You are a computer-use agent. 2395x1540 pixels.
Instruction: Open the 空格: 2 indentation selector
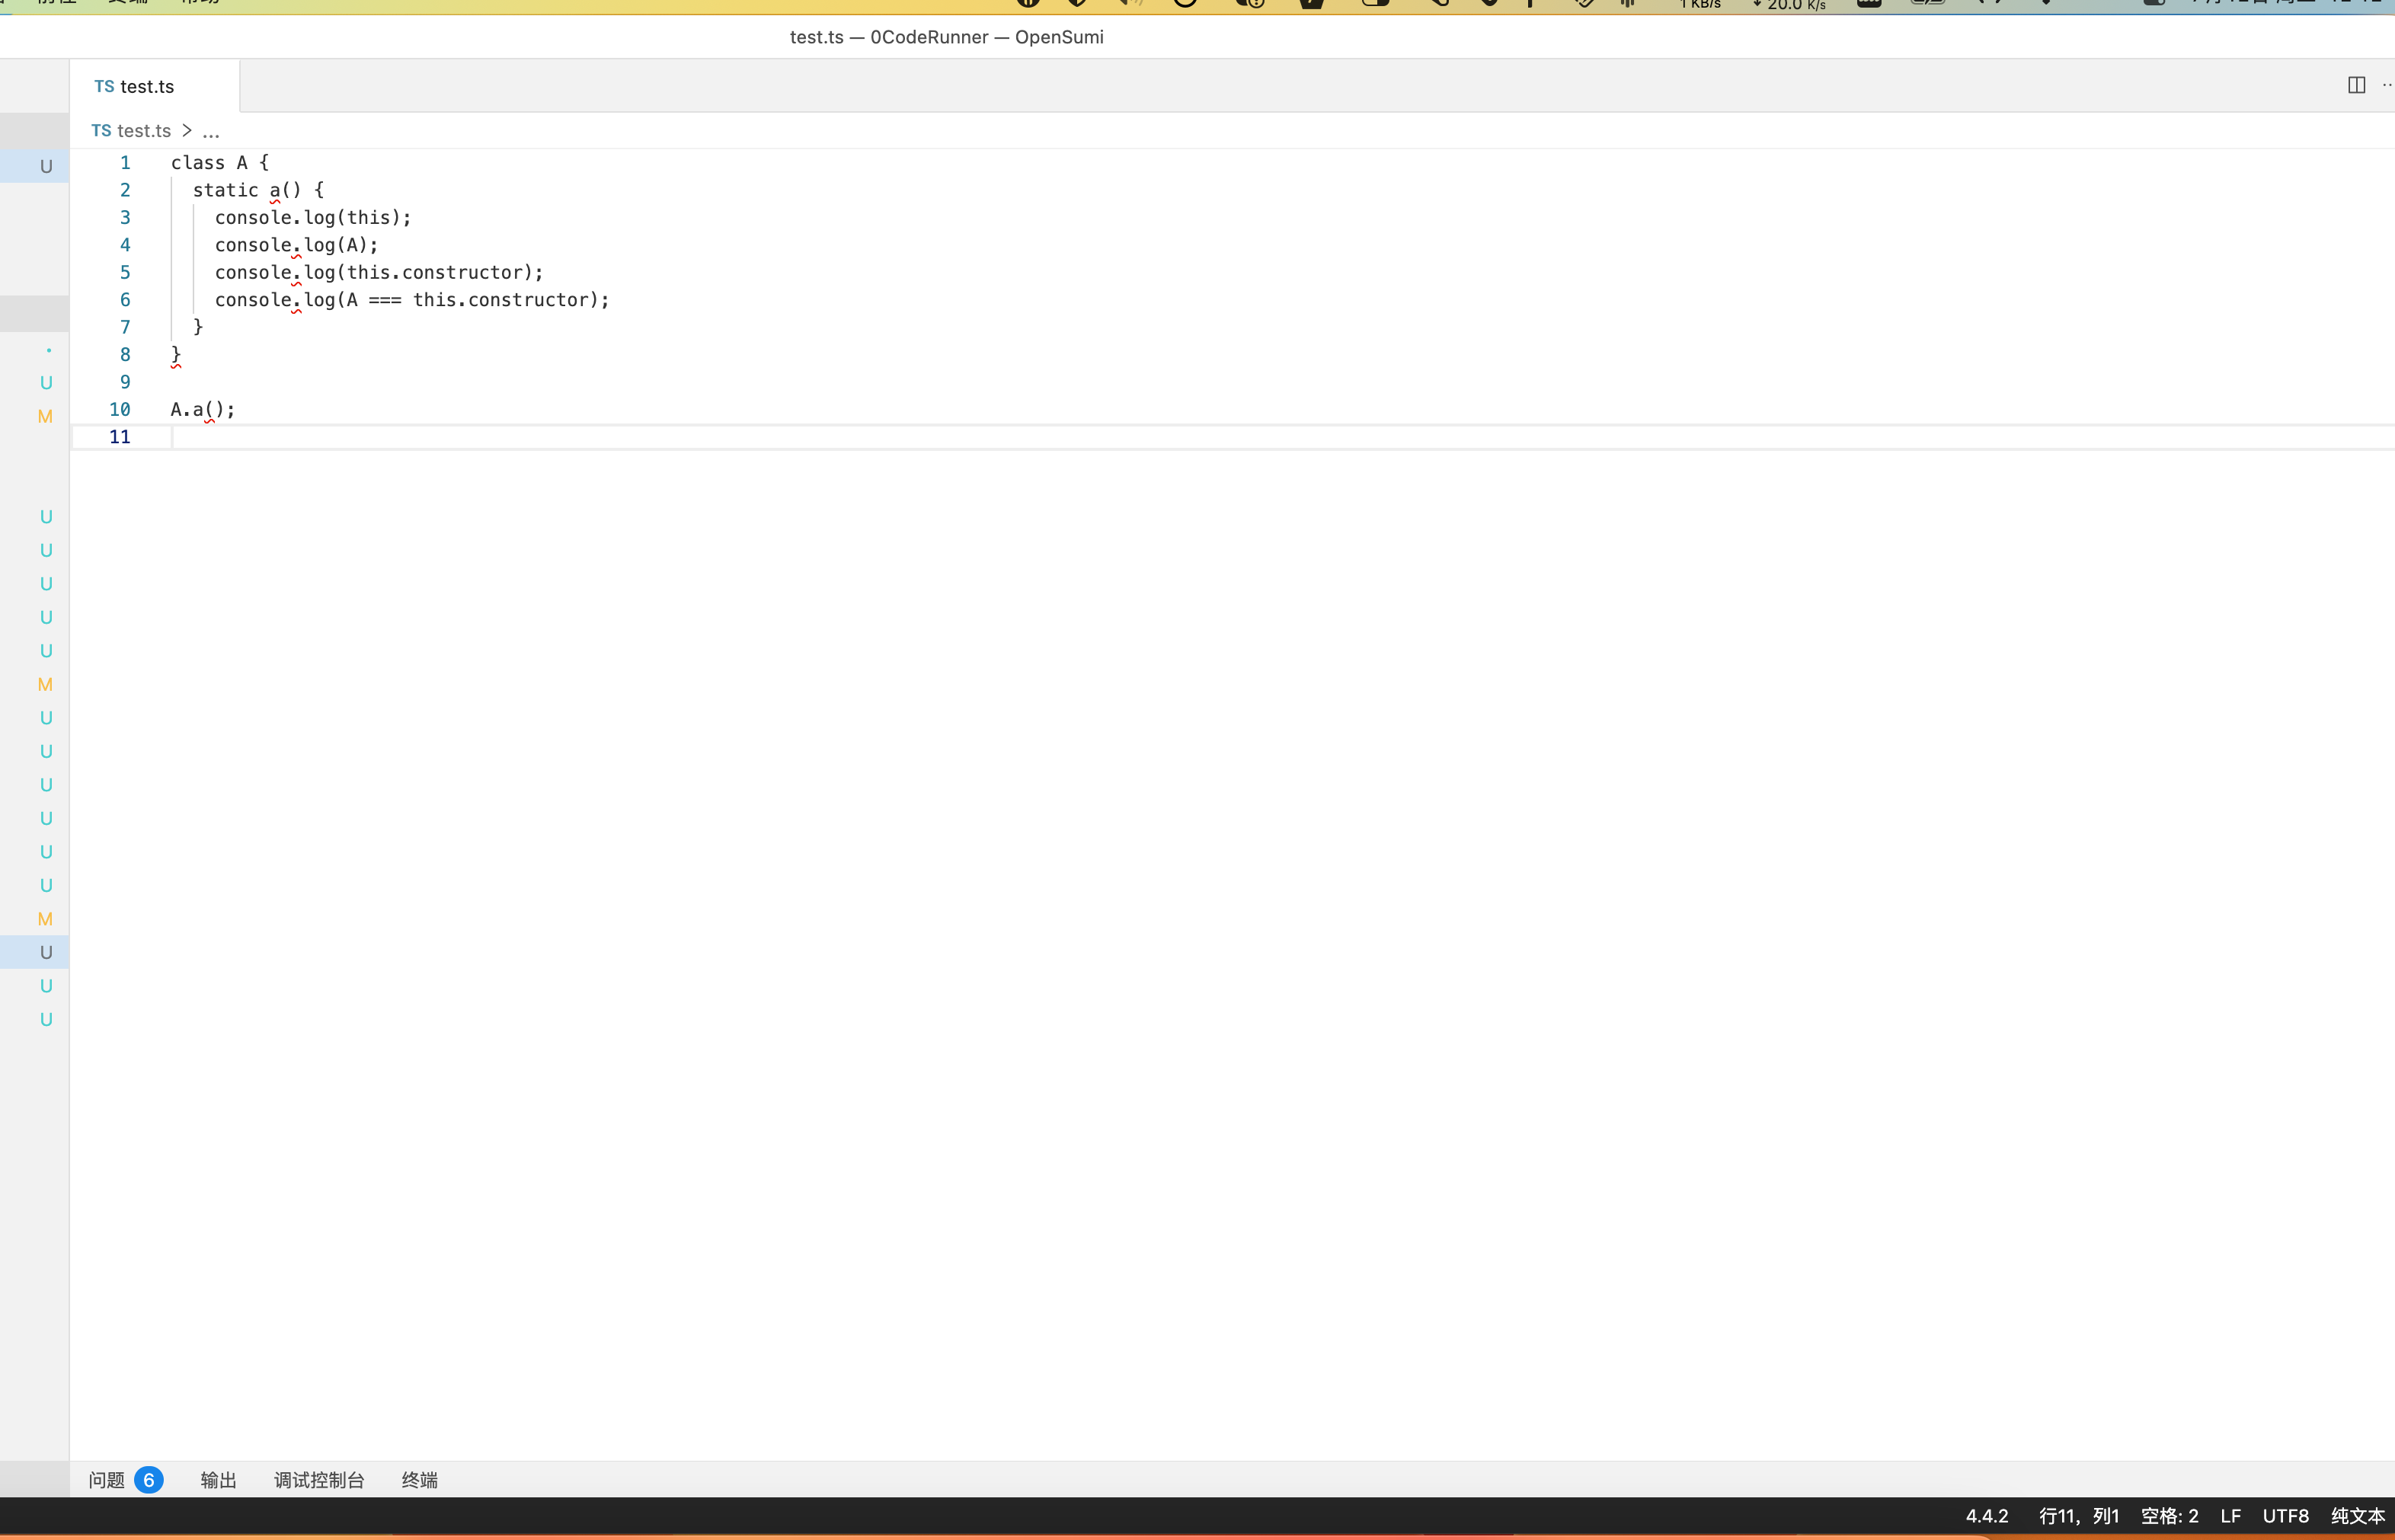point(2169,1516)
